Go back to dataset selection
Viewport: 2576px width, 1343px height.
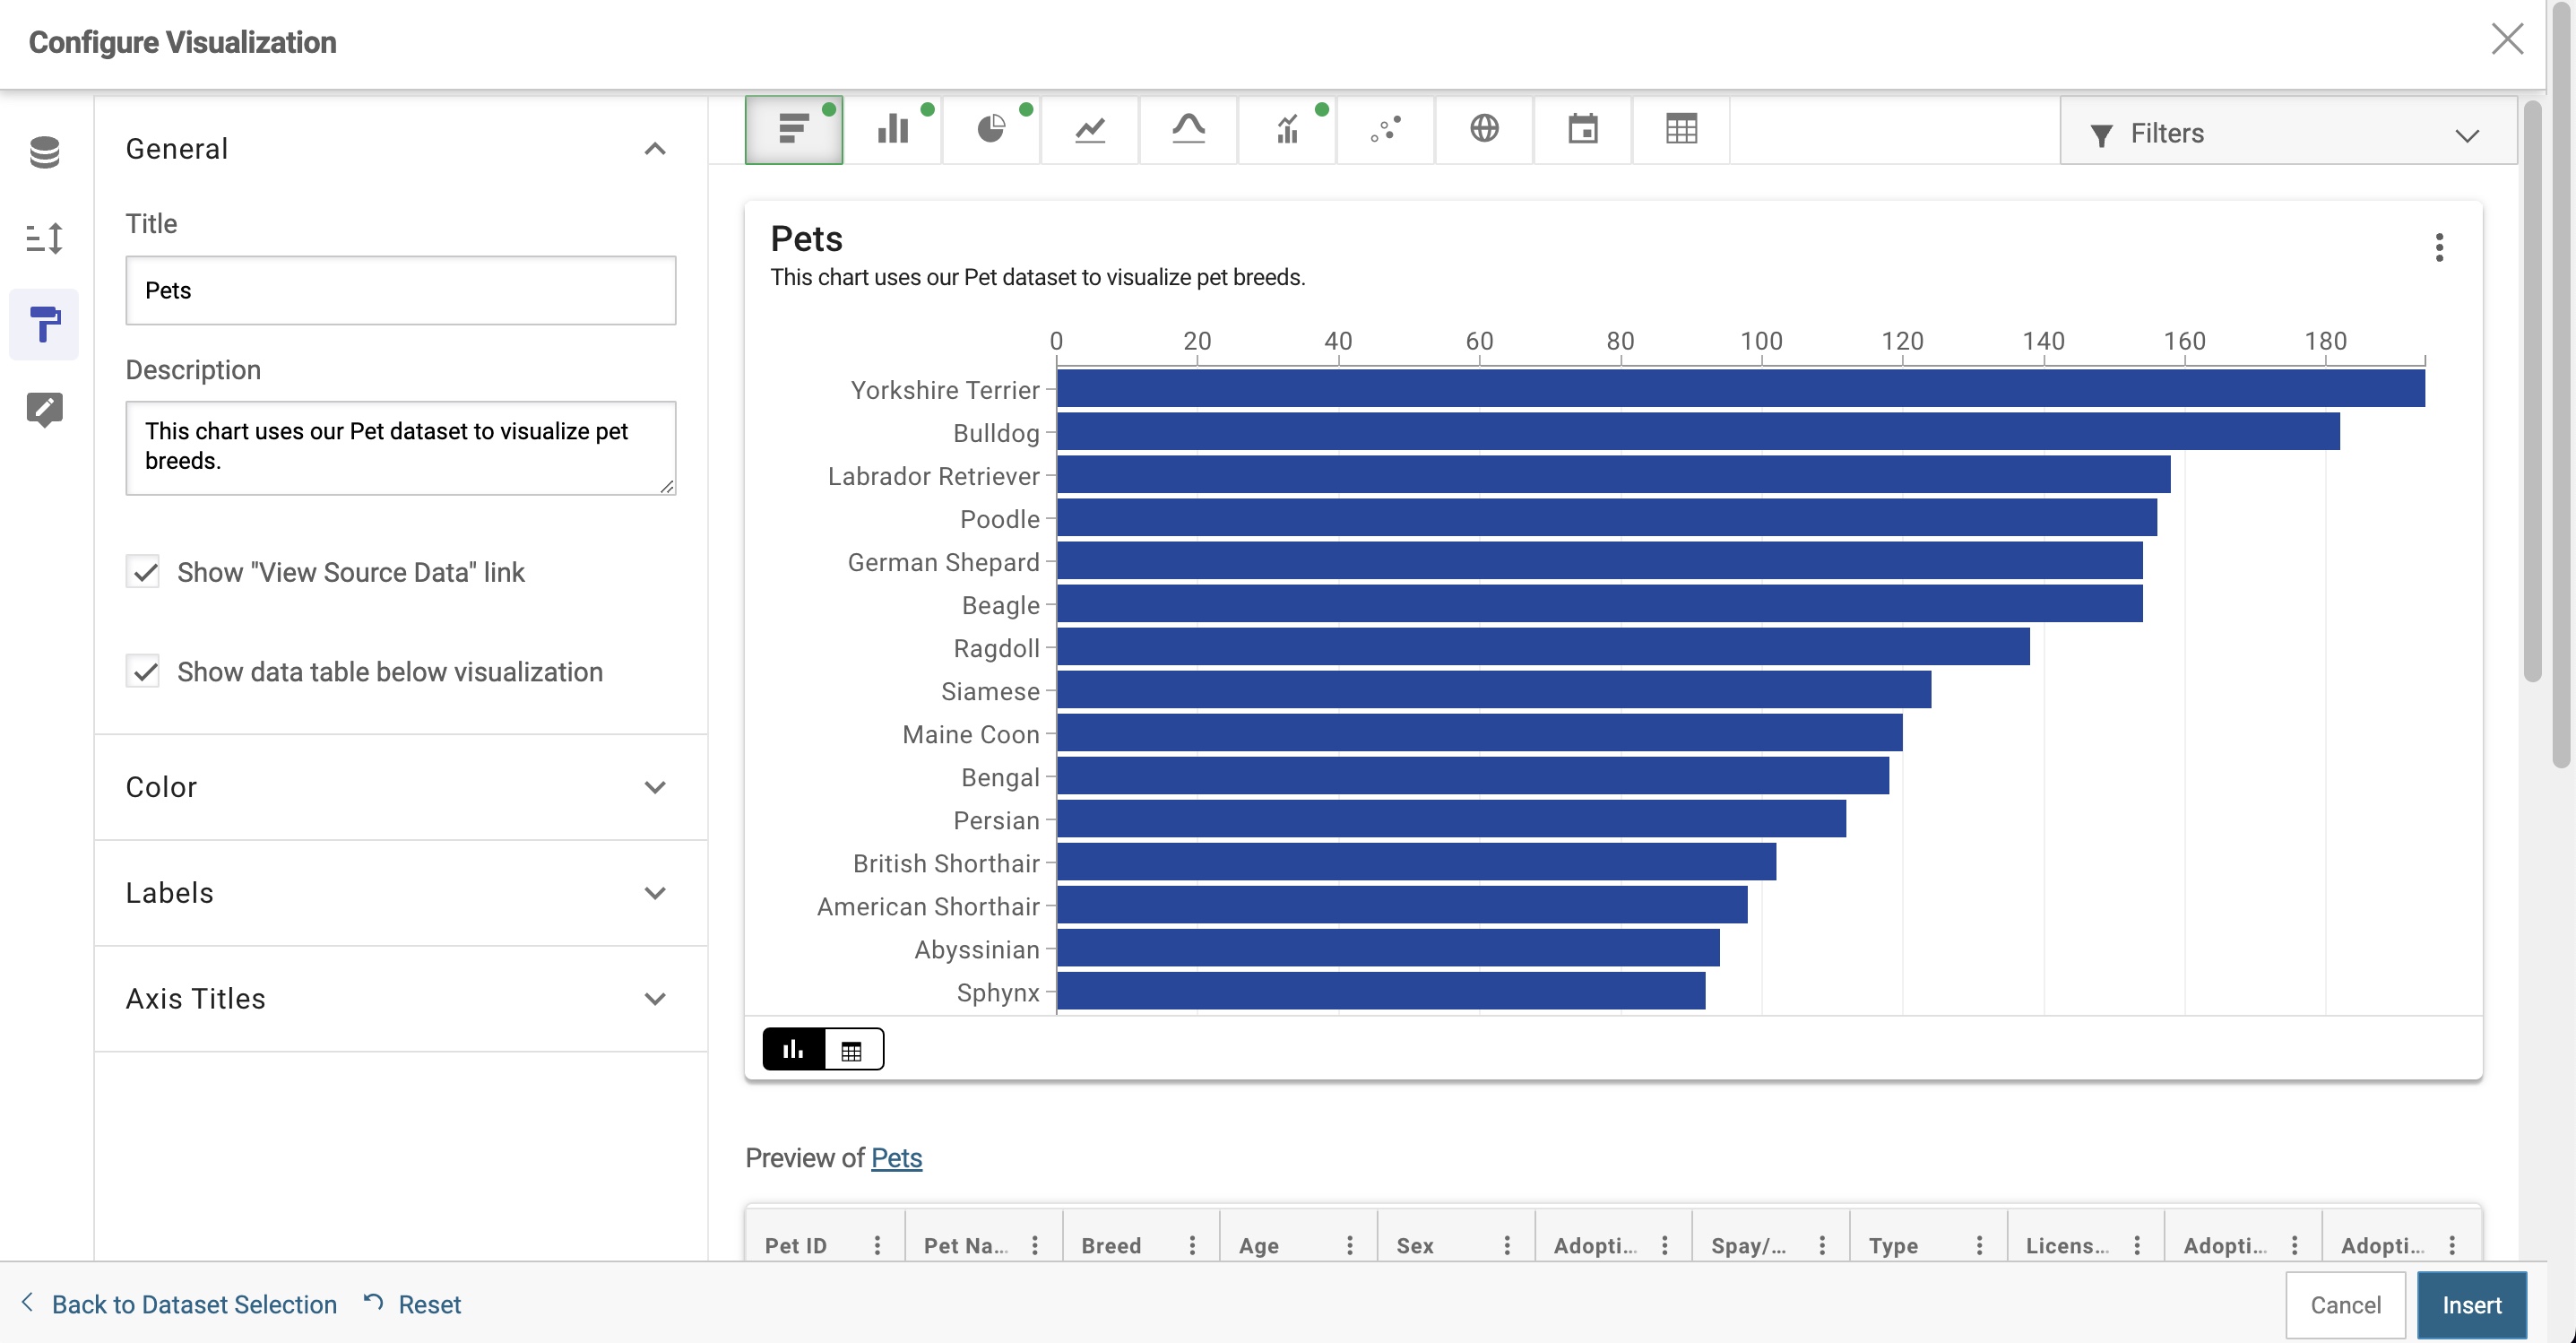point(179,1304)
